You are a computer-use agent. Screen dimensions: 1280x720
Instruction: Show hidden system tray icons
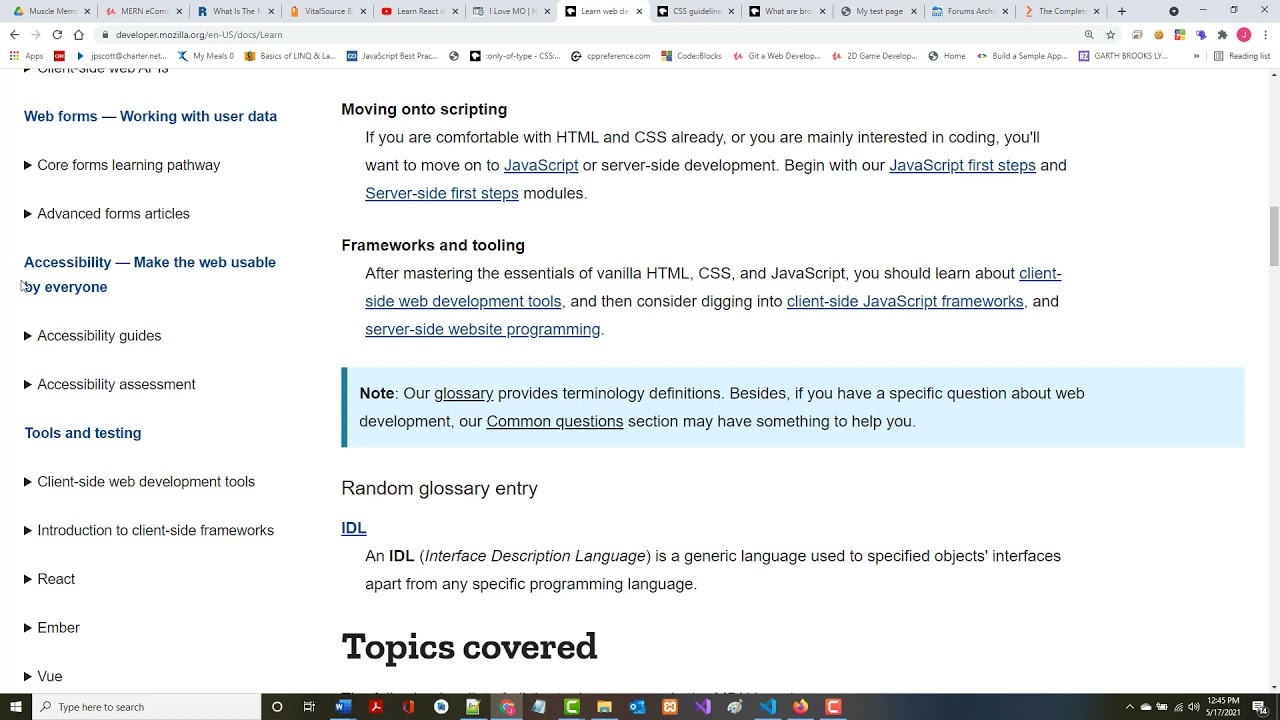[1130, 707]
